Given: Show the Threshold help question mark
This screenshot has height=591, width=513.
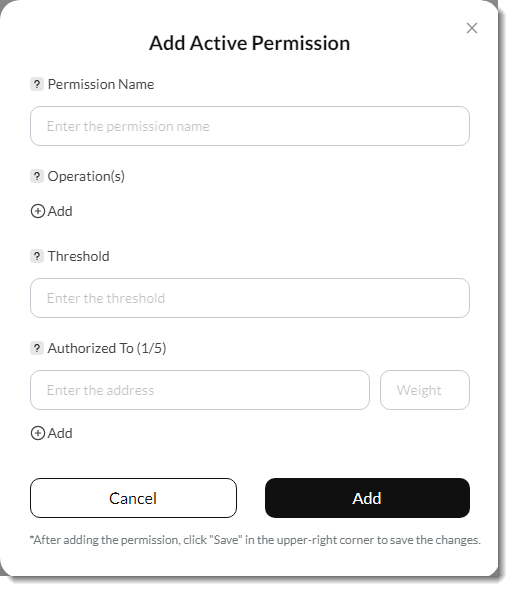Looking at the screenshot, I should (x=37, y=256).
